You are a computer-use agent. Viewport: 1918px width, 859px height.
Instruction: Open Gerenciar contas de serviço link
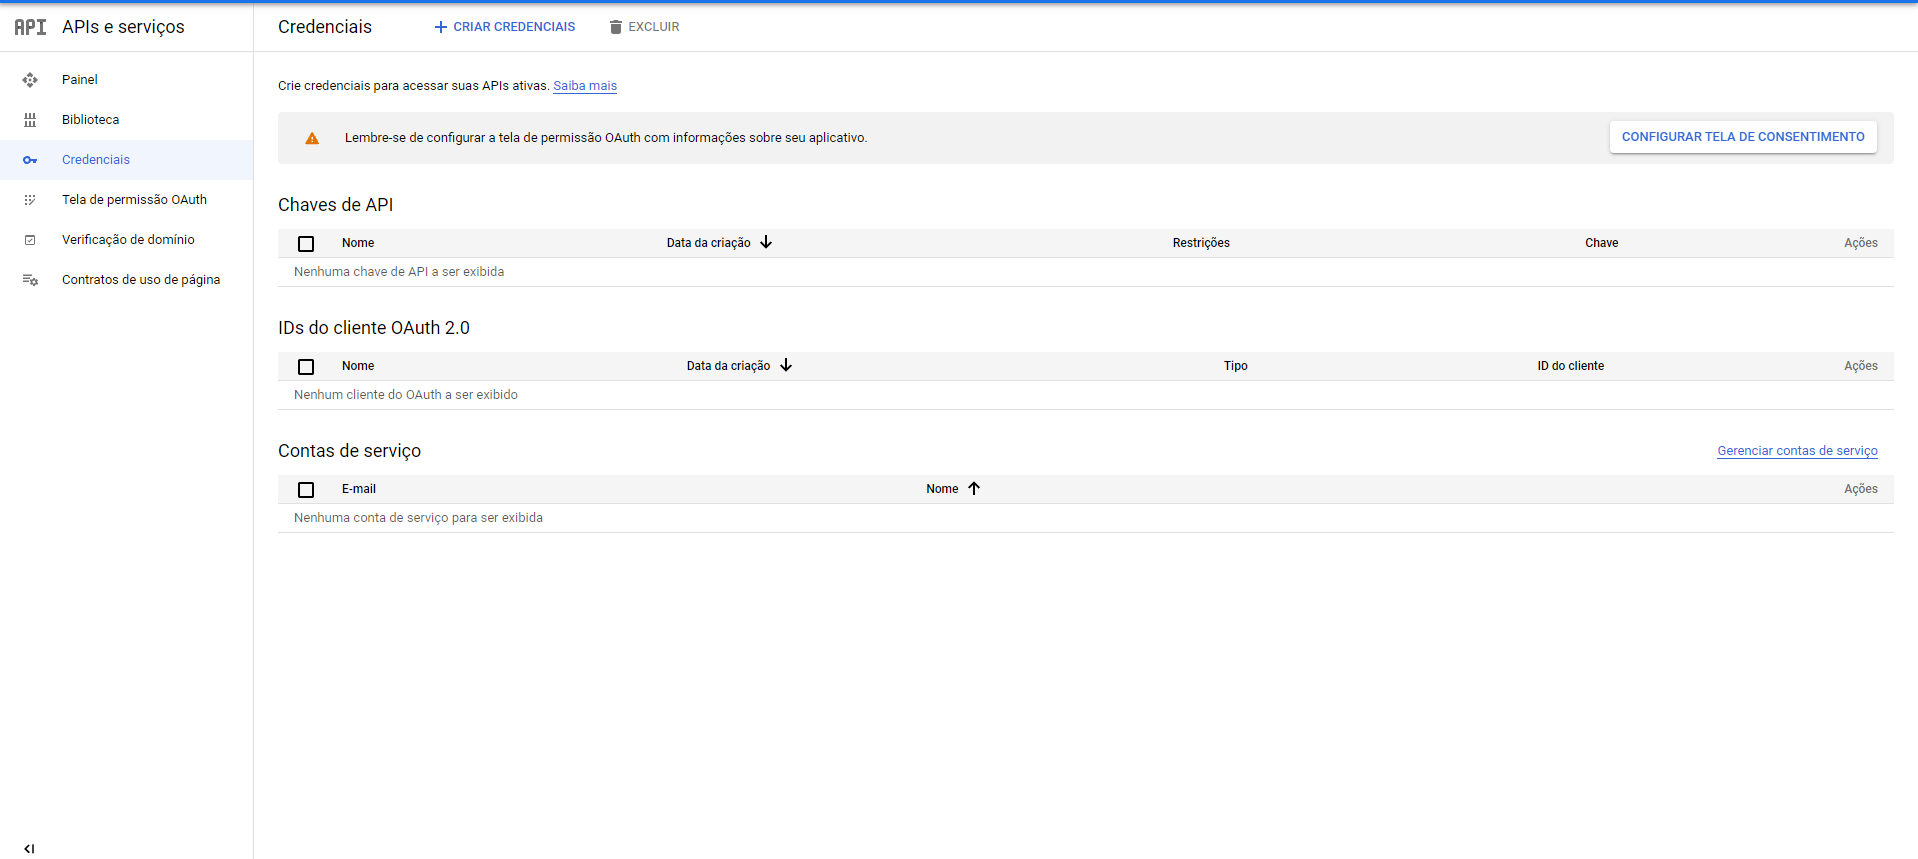click(x=1797, y=451)
